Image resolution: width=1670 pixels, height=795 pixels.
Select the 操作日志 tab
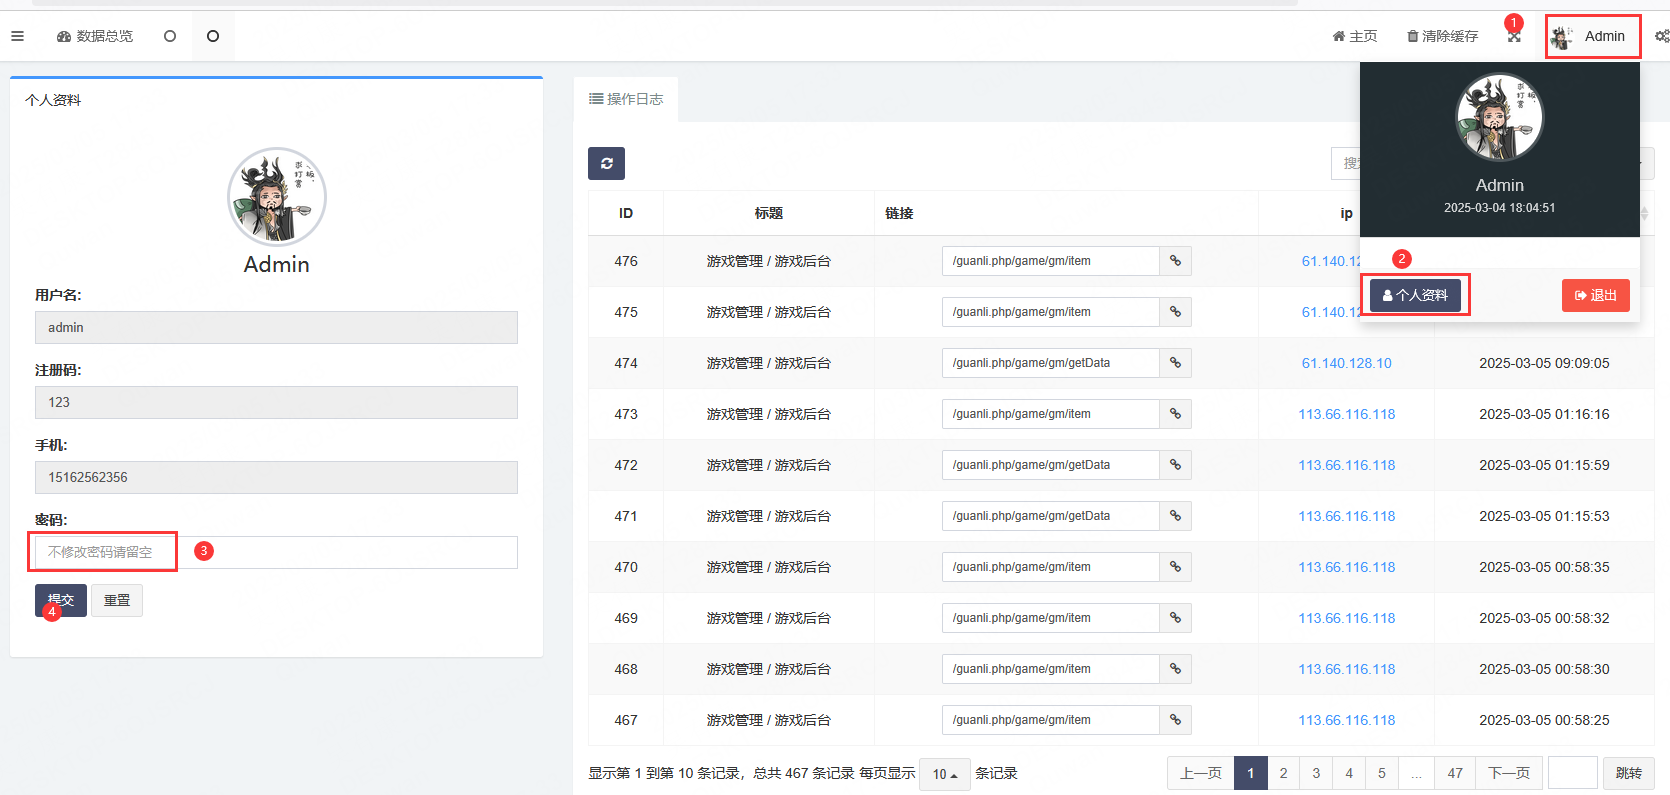tap(626, 99)
